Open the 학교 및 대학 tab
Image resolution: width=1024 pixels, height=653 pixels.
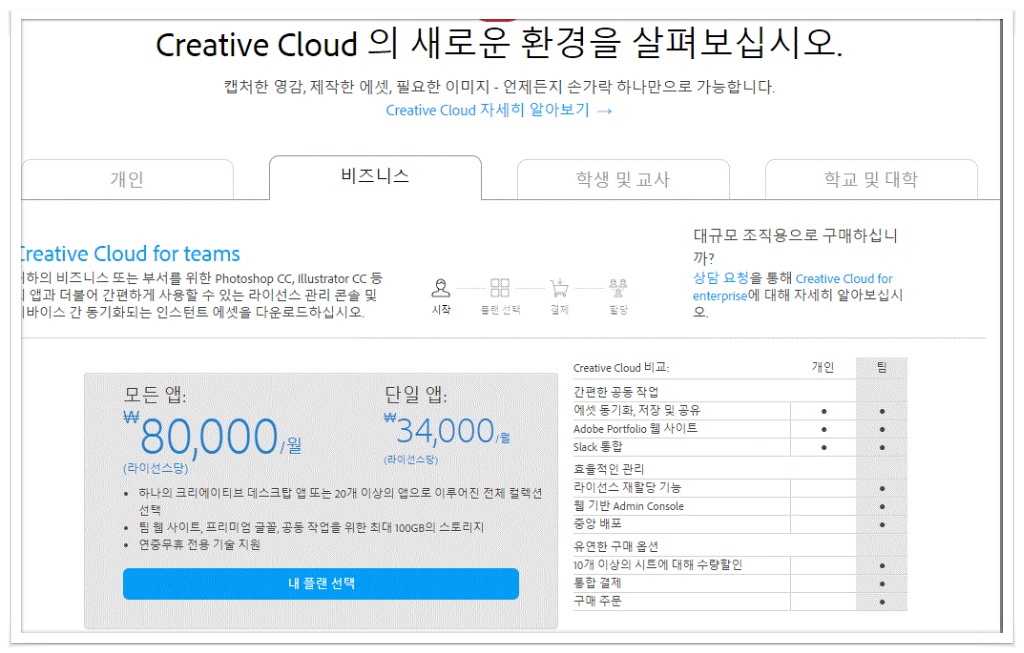pyautogui.click(x=871, y=179)
